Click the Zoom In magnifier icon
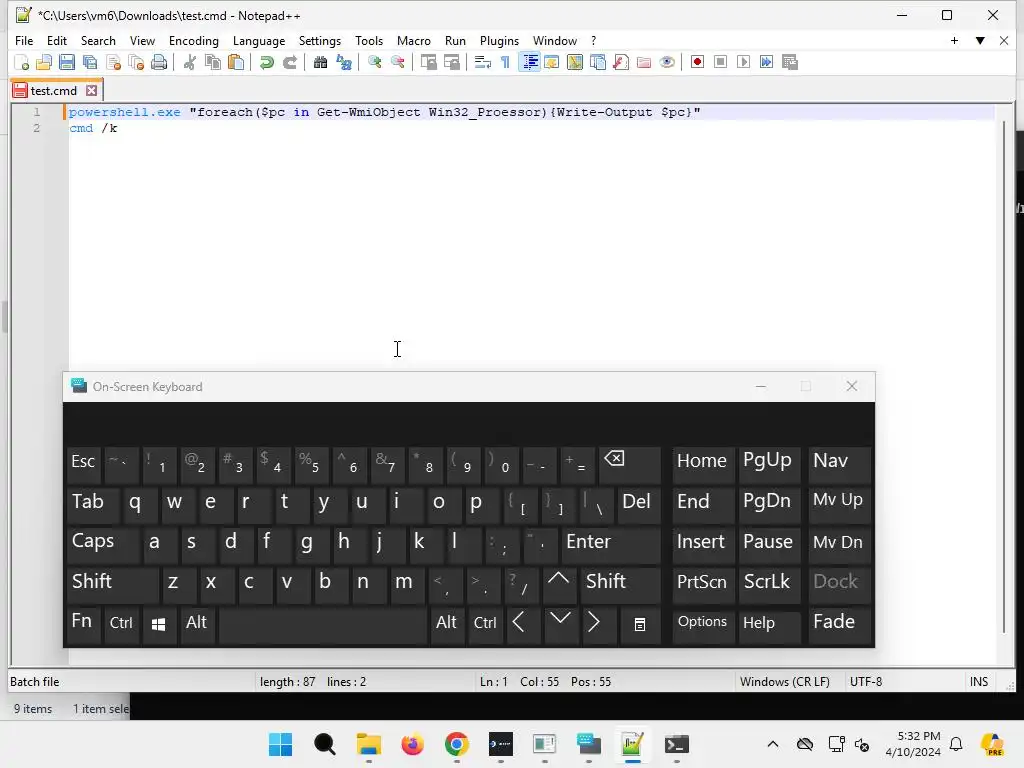Screen dimensions: 1024x768 tap(374, 62)
